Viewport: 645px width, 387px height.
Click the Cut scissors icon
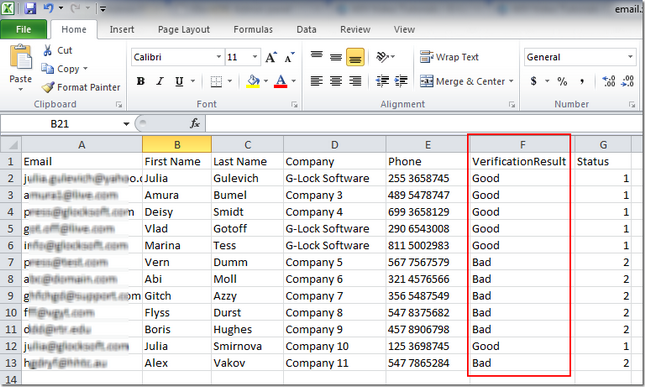[x=48, y=50]
